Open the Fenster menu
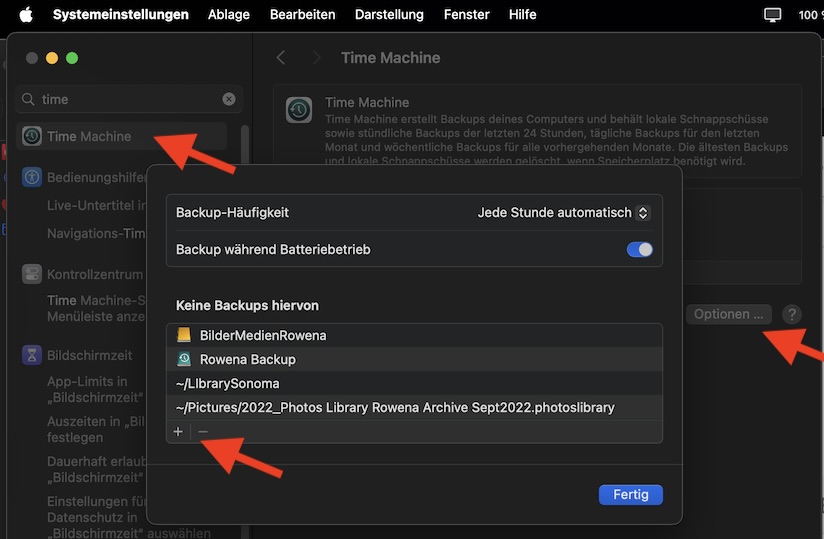This screenshot has height=539, width=824. (466, 15)
